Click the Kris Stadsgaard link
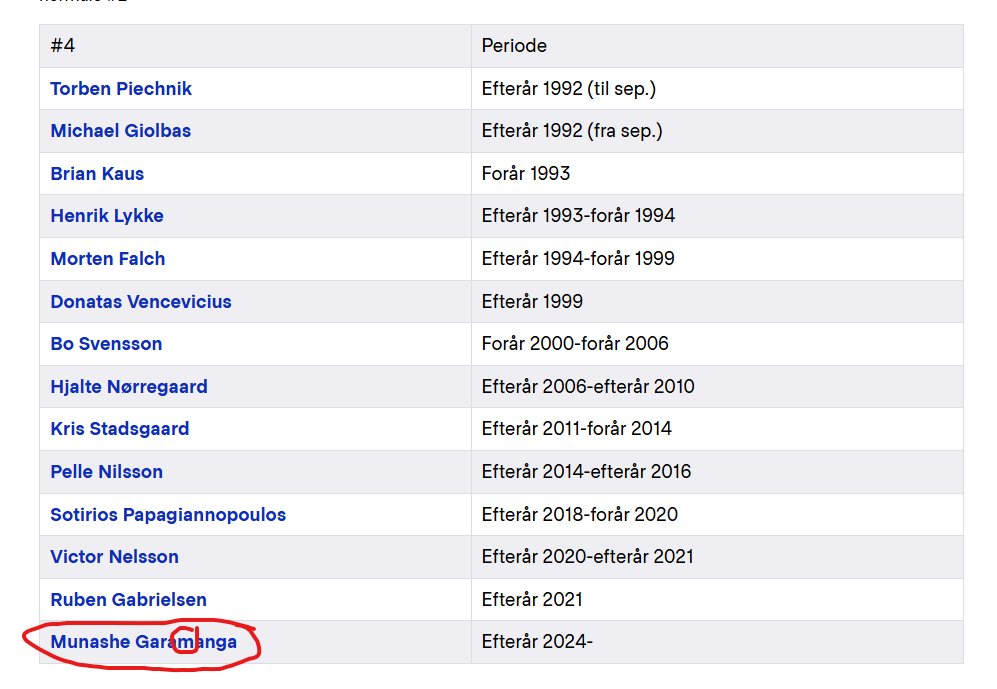The width and height of the screenshot is (997, 689). [x=120, y=429]
